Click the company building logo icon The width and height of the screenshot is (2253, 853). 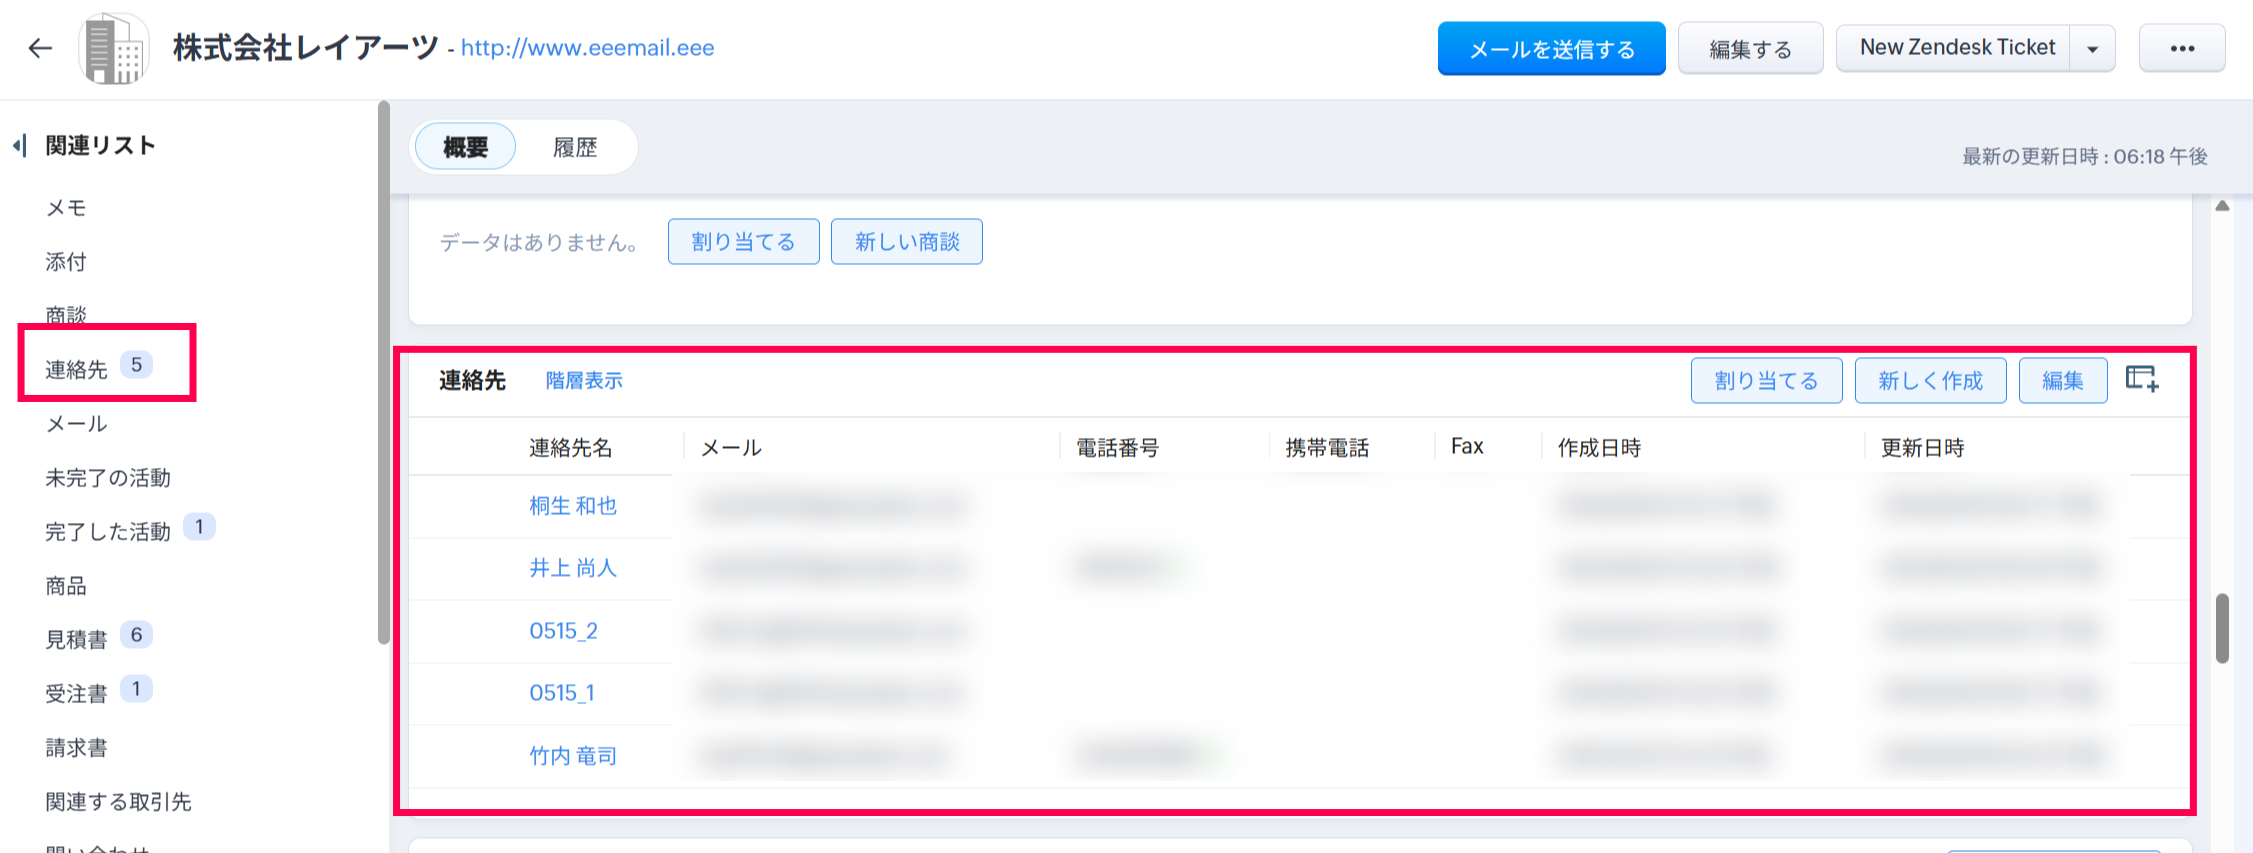coord(113,49)
